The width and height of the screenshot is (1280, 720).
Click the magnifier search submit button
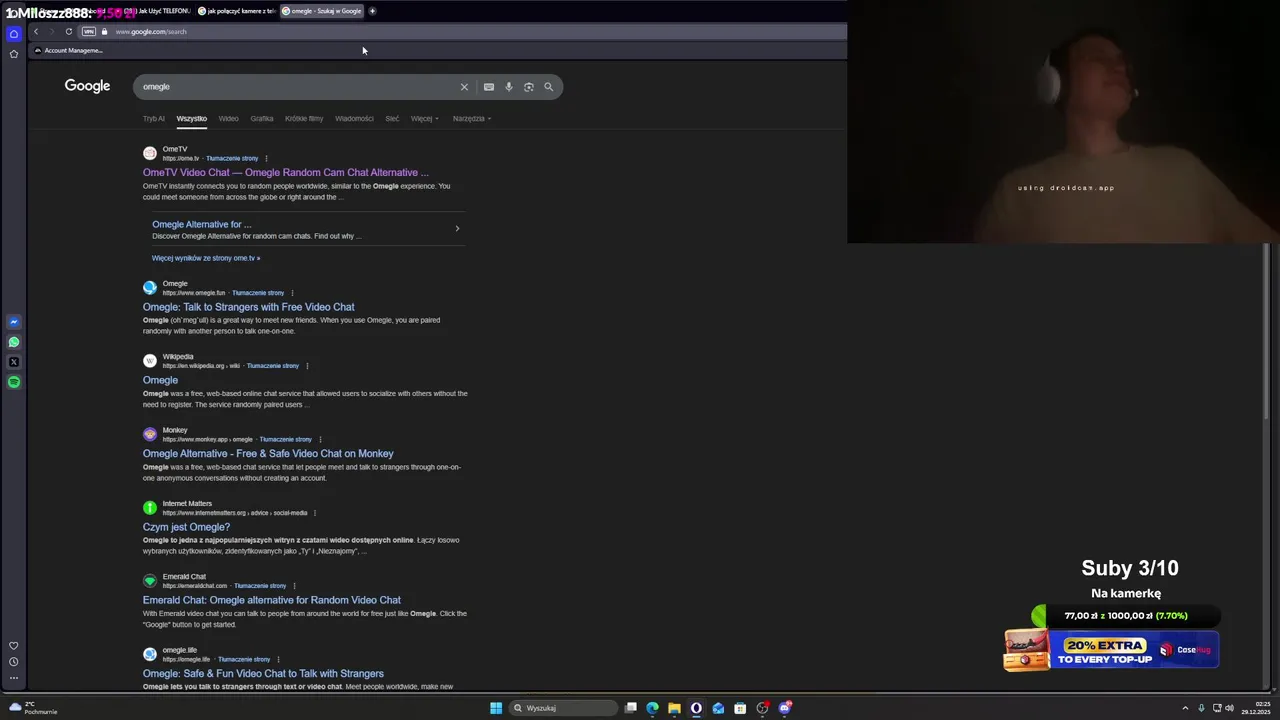548,87
